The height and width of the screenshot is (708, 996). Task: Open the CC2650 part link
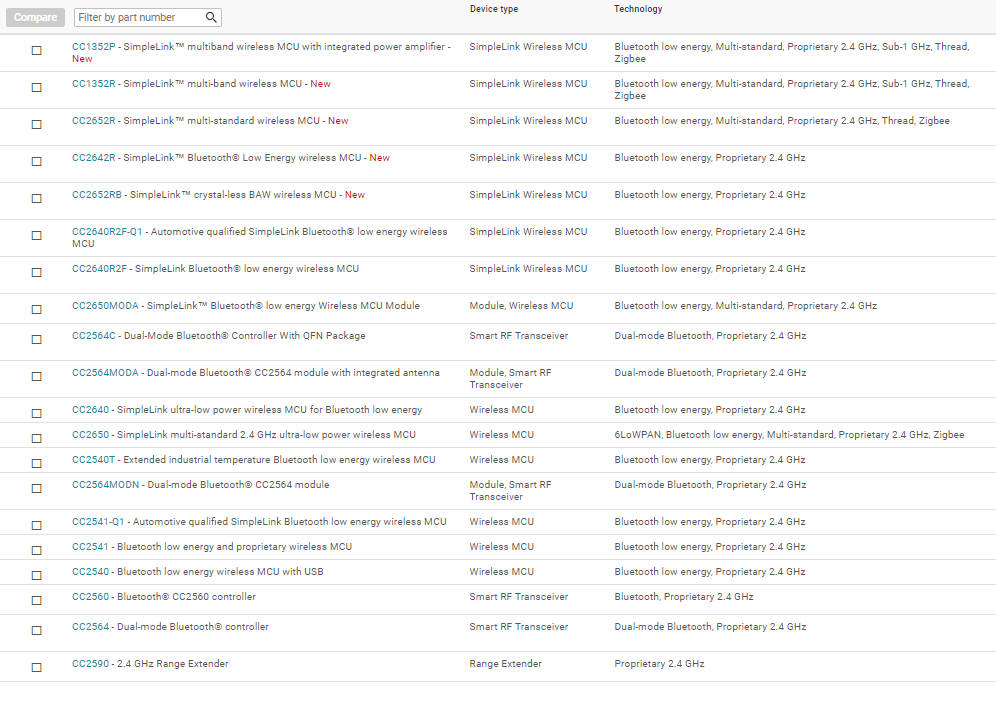tap(90, 434)
